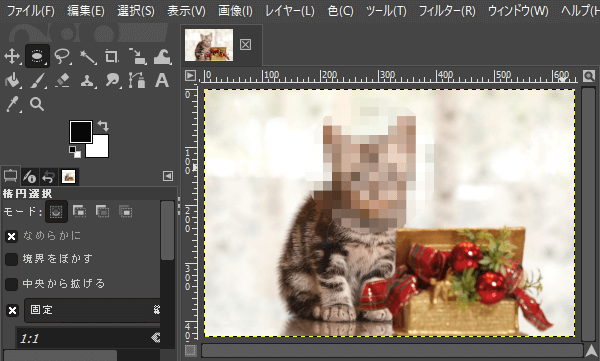
Task: Open the image menu arrow beside ruler
Action: (190, 75)
